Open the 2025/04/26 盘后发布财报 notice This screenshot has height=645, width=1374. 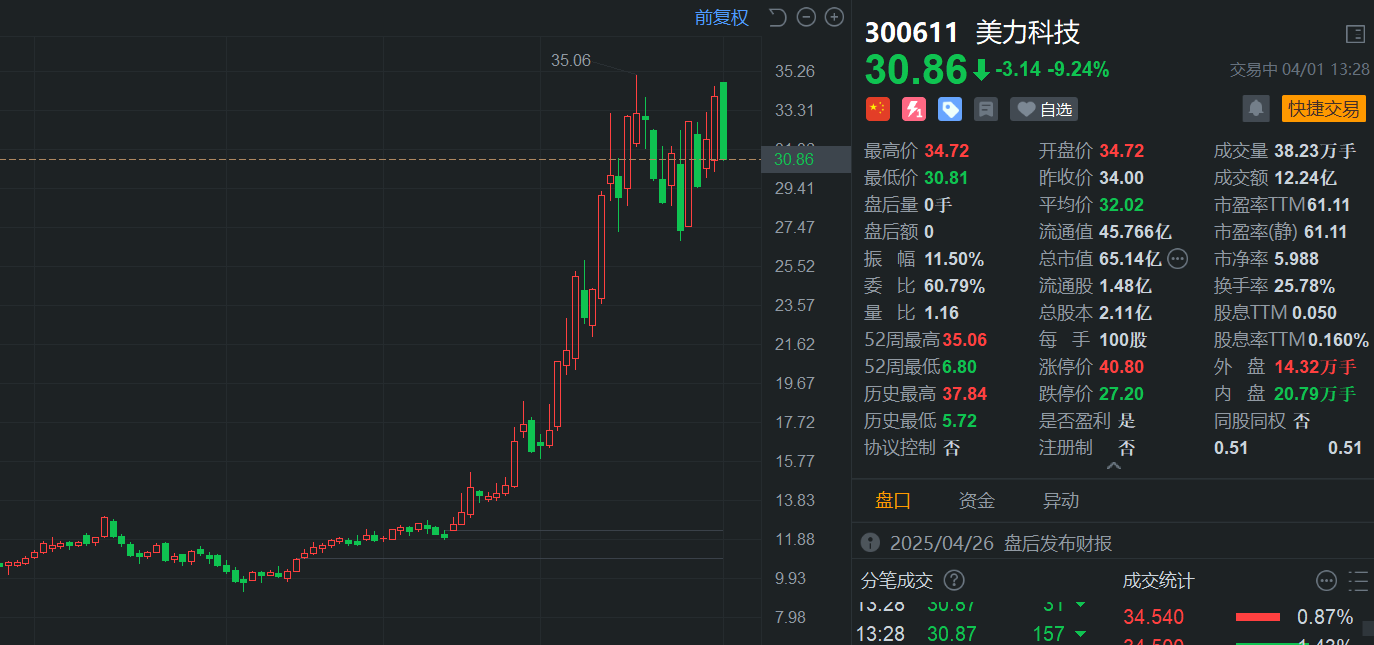click(x=1001, y=544)
